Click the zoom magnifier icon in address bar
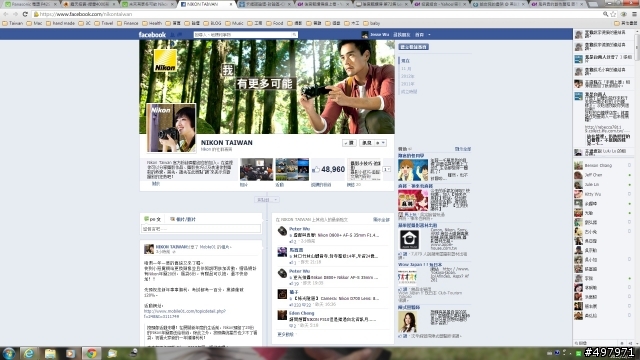 click(605, 14)
